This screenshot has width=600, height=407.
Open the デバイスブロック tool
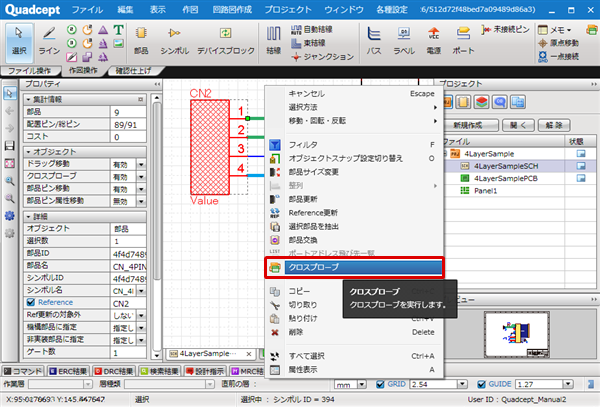pos(226,40)
